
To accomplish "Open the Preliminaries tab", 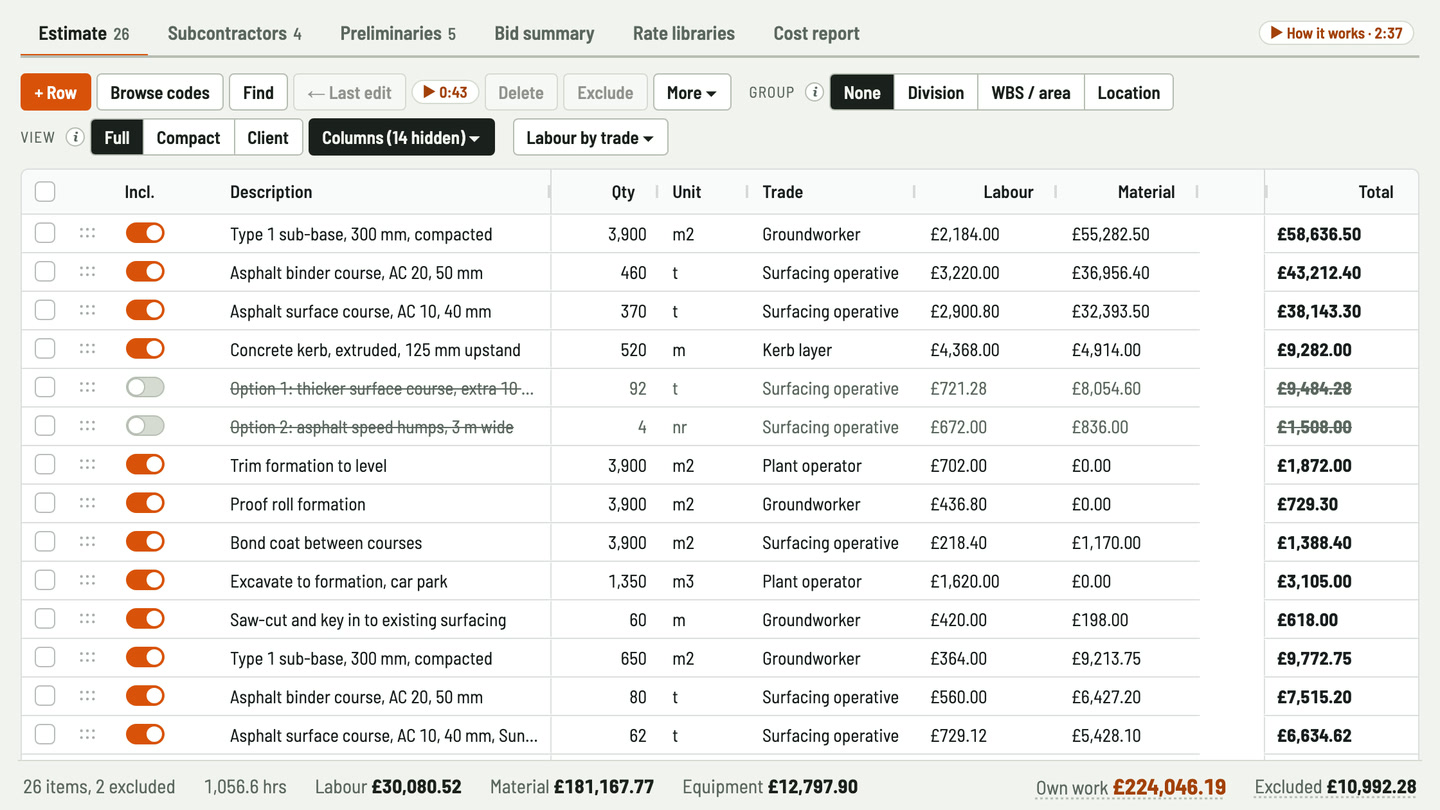I will click(398, 33).
